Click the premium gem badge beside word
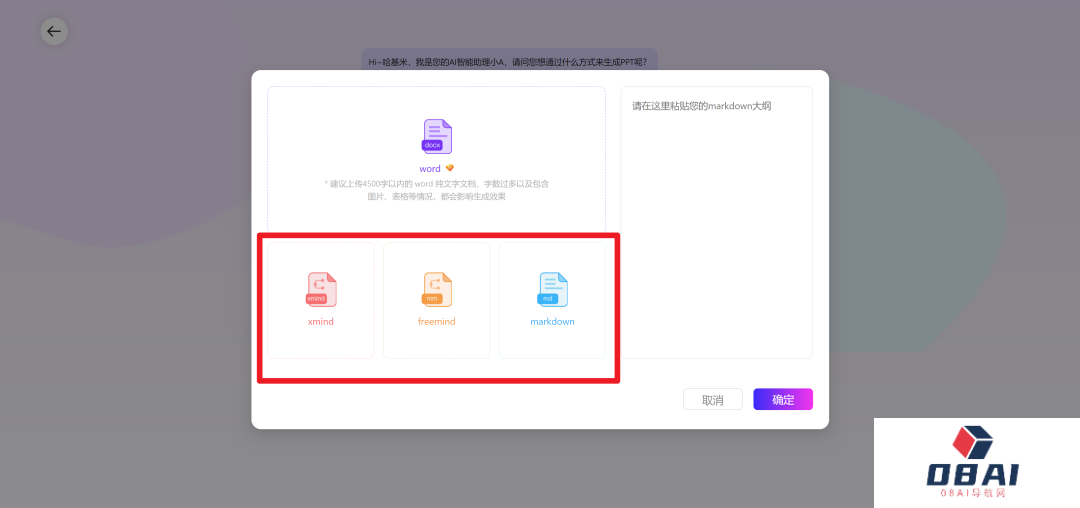The image size is (1080, 508). pos(450,168)
